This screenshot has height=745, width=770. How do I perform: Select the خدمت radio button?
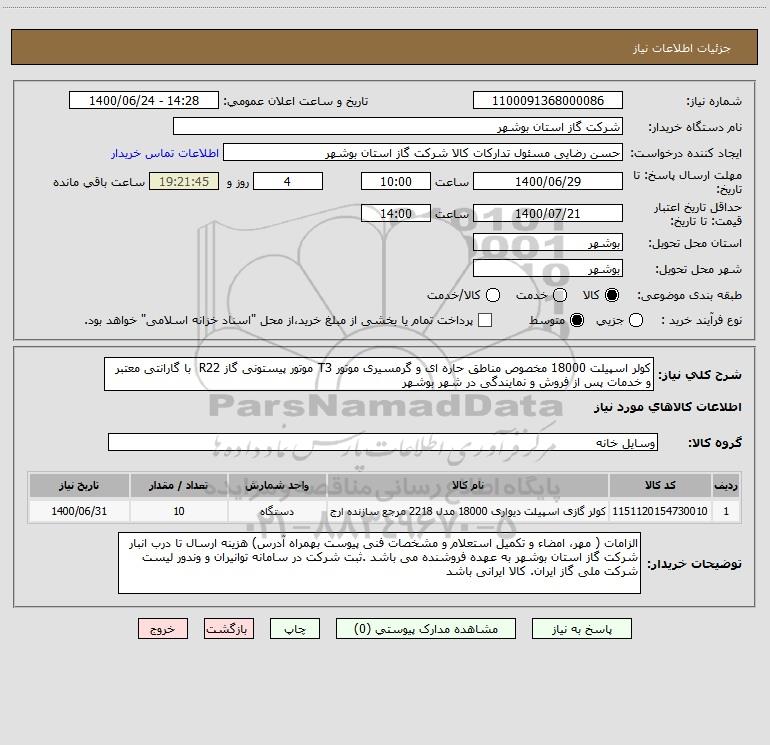560,295
